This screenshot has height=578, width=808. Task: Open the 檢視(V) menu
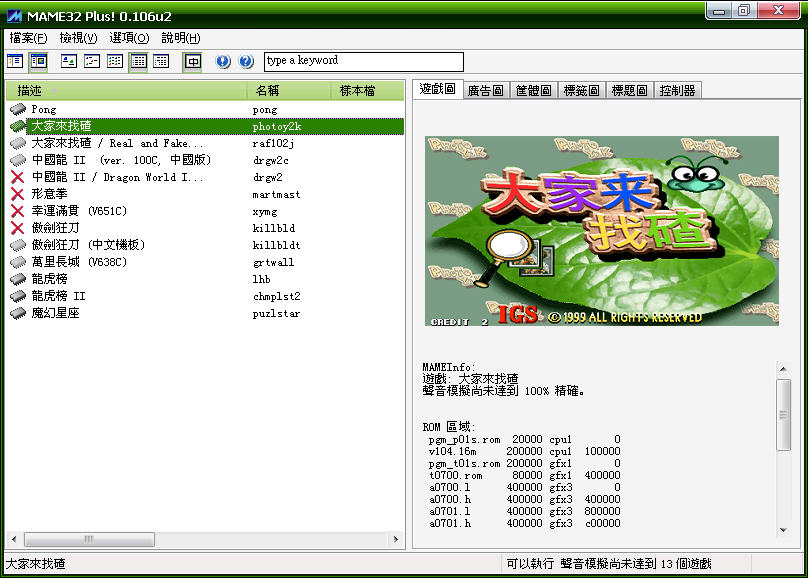pos(78,38)
